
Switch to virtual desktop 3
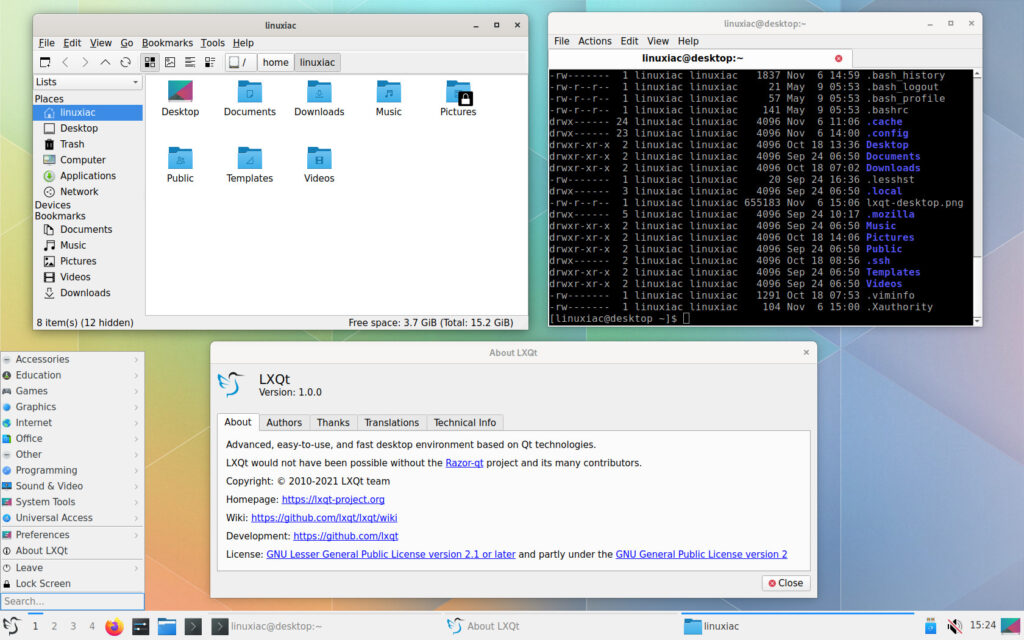[x=73, y=626]
